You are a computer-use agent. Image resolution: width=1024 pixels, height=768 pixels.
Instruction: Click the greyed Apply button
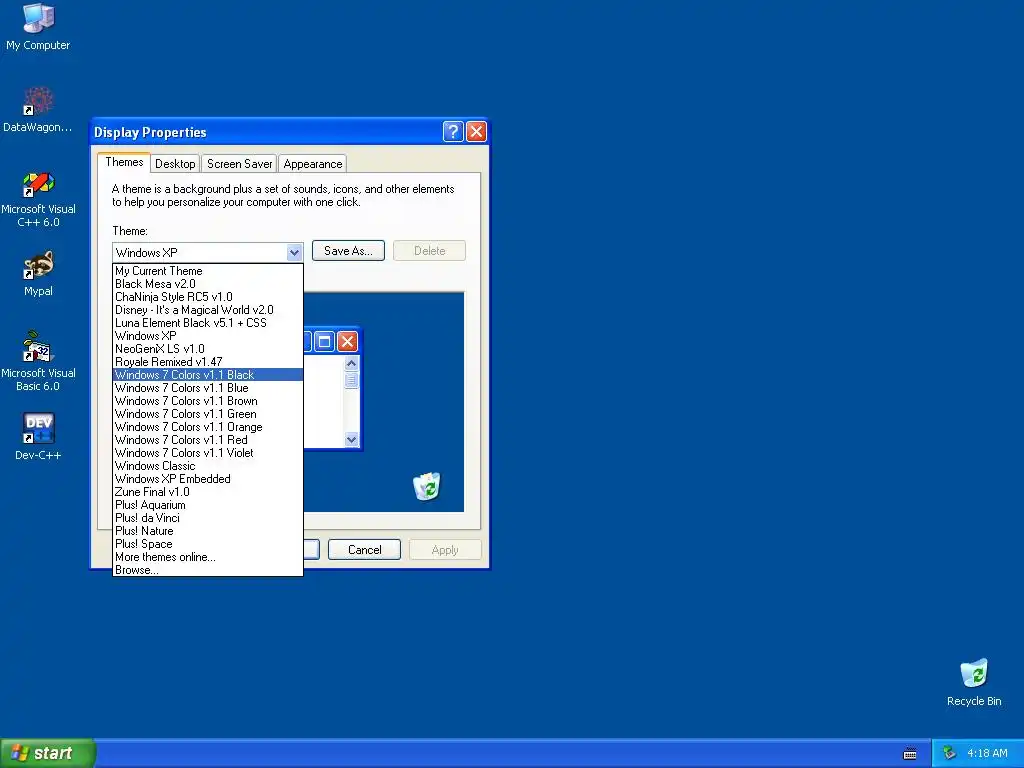(x=445, y=550)
